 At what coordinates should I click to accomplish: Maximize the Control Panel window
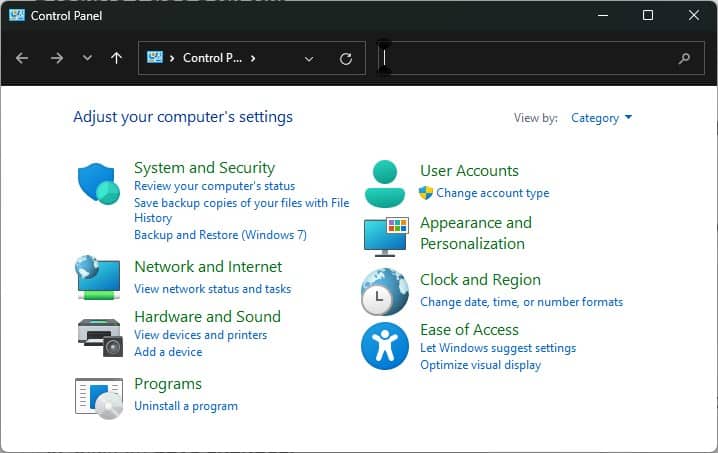[x=648, y=16]
